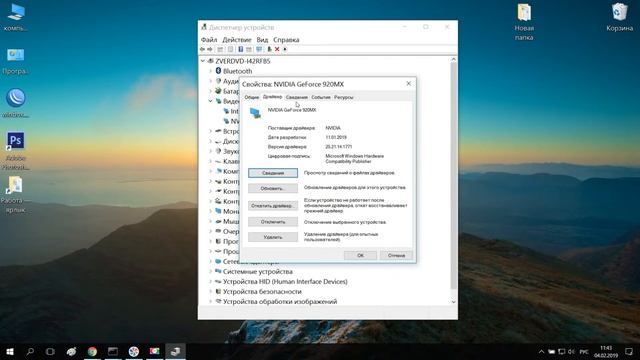
Task: Click the scrollbar down arrow in Device Manager
Action: click(x=453, y=302)
